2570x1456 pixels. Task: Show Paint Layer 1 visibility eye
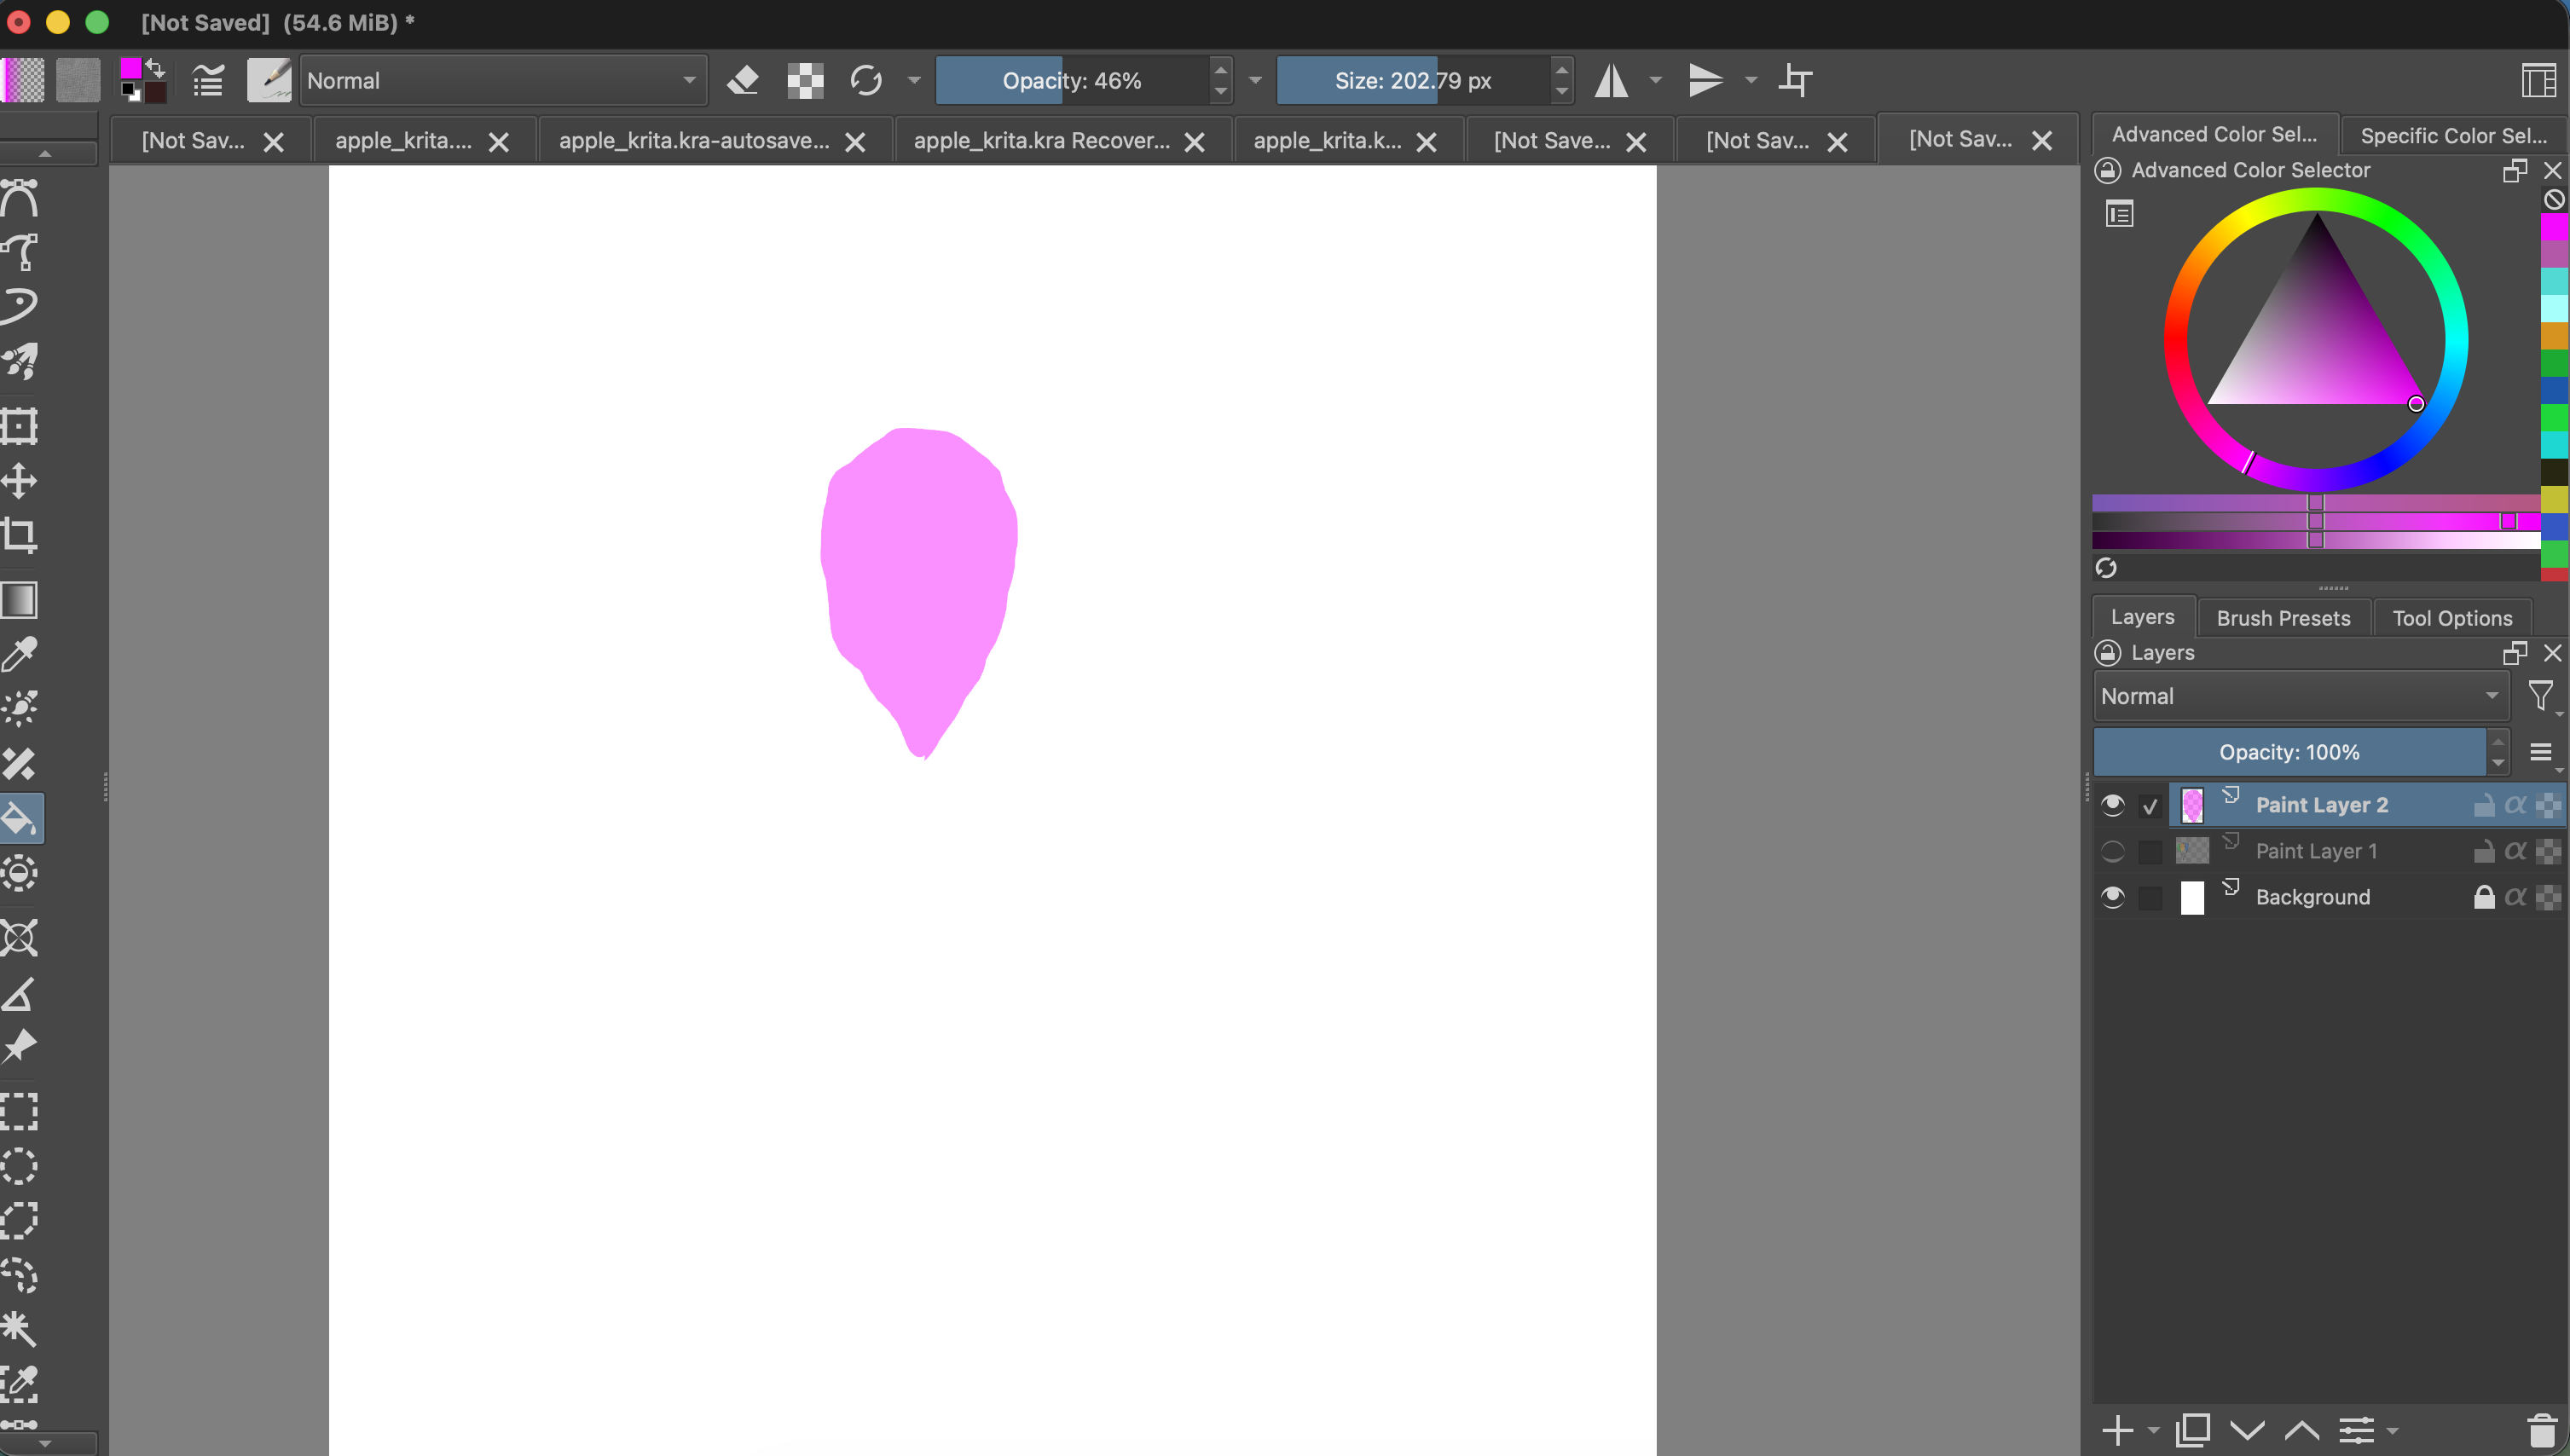point(2112,851)
